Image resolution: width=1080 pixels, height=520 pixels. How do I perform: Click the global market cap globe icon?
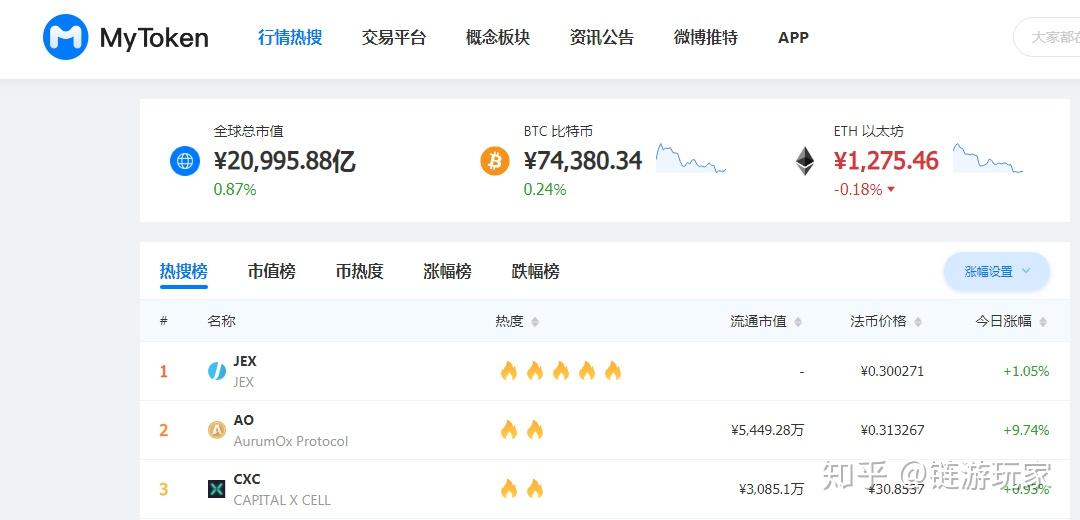(185, 161)
